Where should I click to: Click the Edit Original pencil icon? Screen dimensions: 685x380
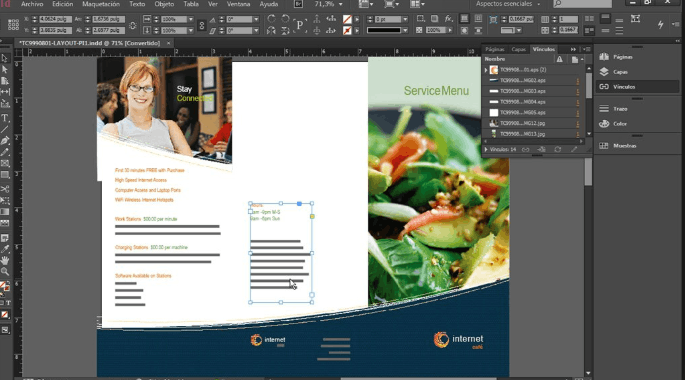click(574, 149)
